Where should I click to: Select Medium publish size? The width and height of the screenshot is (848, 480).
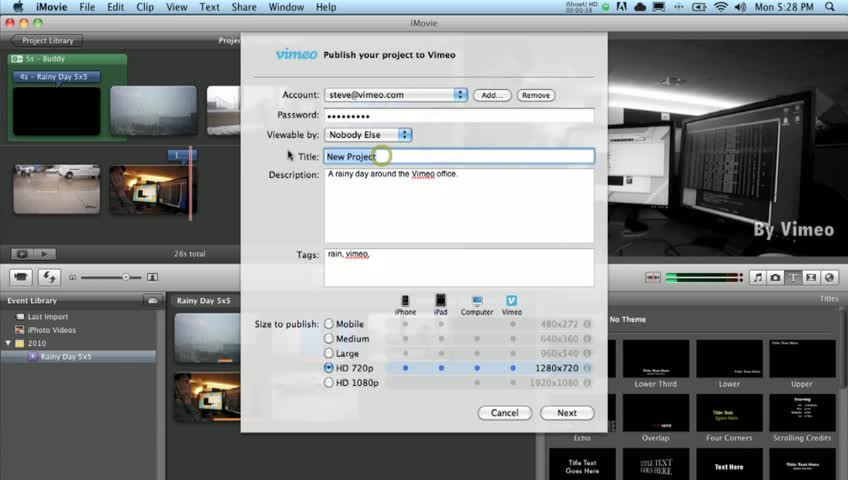point(329,338)
